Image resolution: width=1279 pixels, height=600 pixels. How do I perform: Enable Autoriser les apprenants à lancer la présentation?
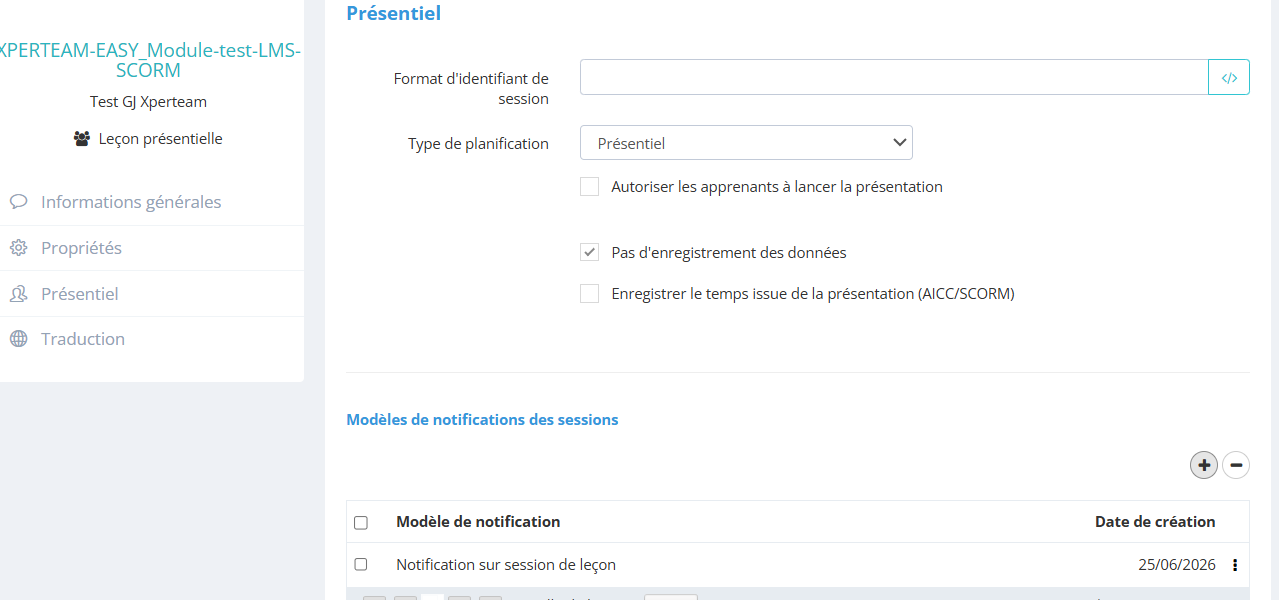590,186
